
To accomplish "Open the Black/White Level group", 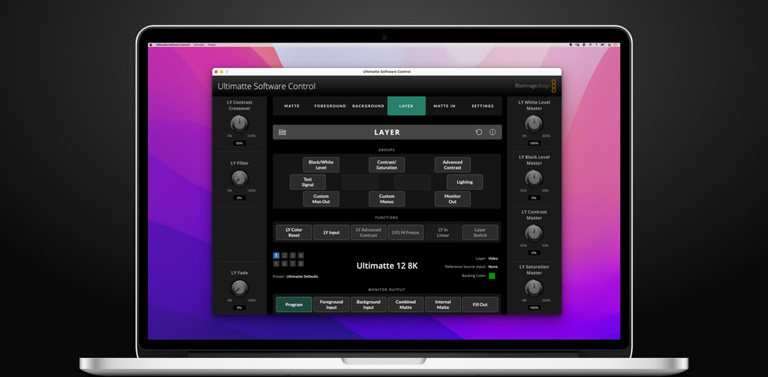I will tap(321, 165).
